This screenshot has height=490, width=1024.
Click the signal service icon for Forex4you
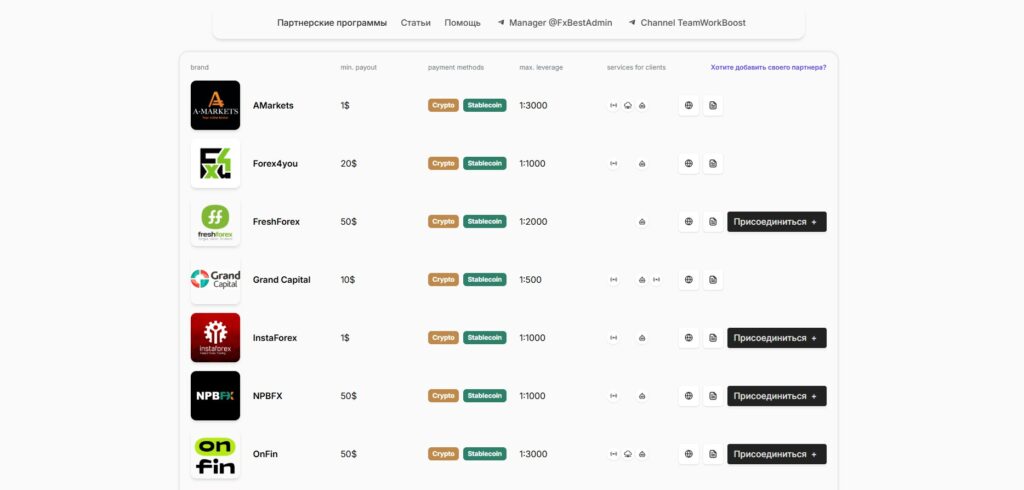pyautogui.click(x=613, y=163)
